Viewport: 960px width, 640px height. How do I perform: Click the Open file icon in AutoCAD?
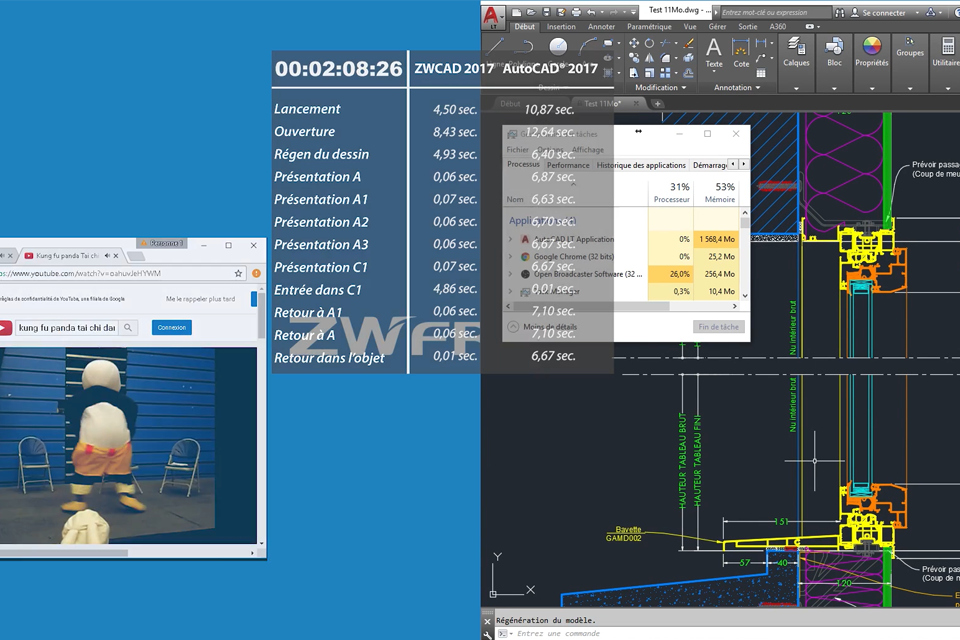531,12
